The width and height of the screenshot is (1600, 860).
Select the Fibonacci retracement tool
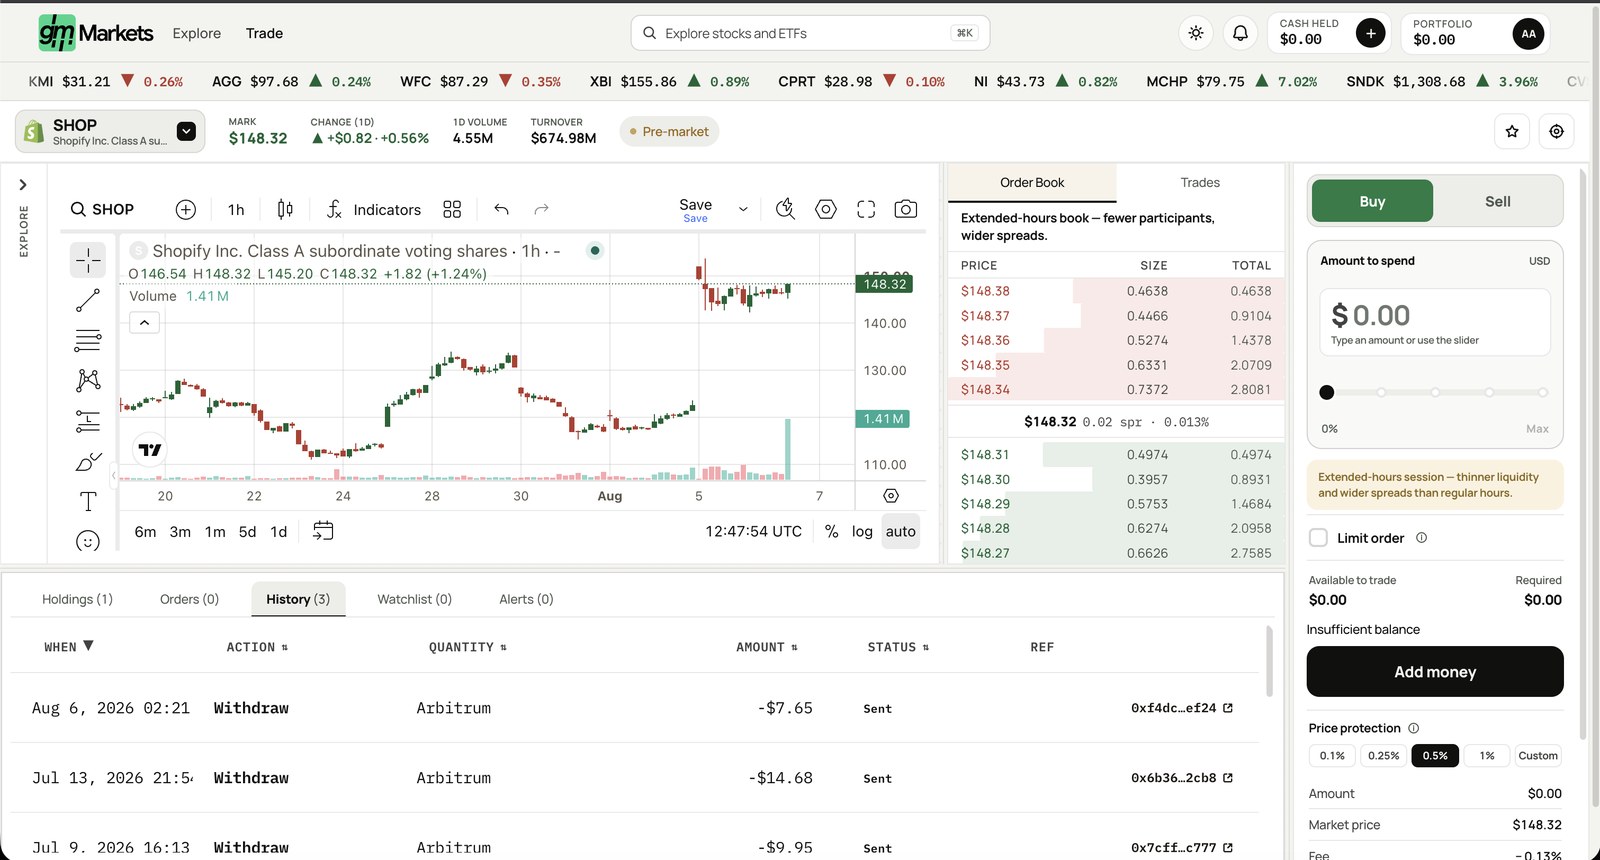tap(88, 341)
